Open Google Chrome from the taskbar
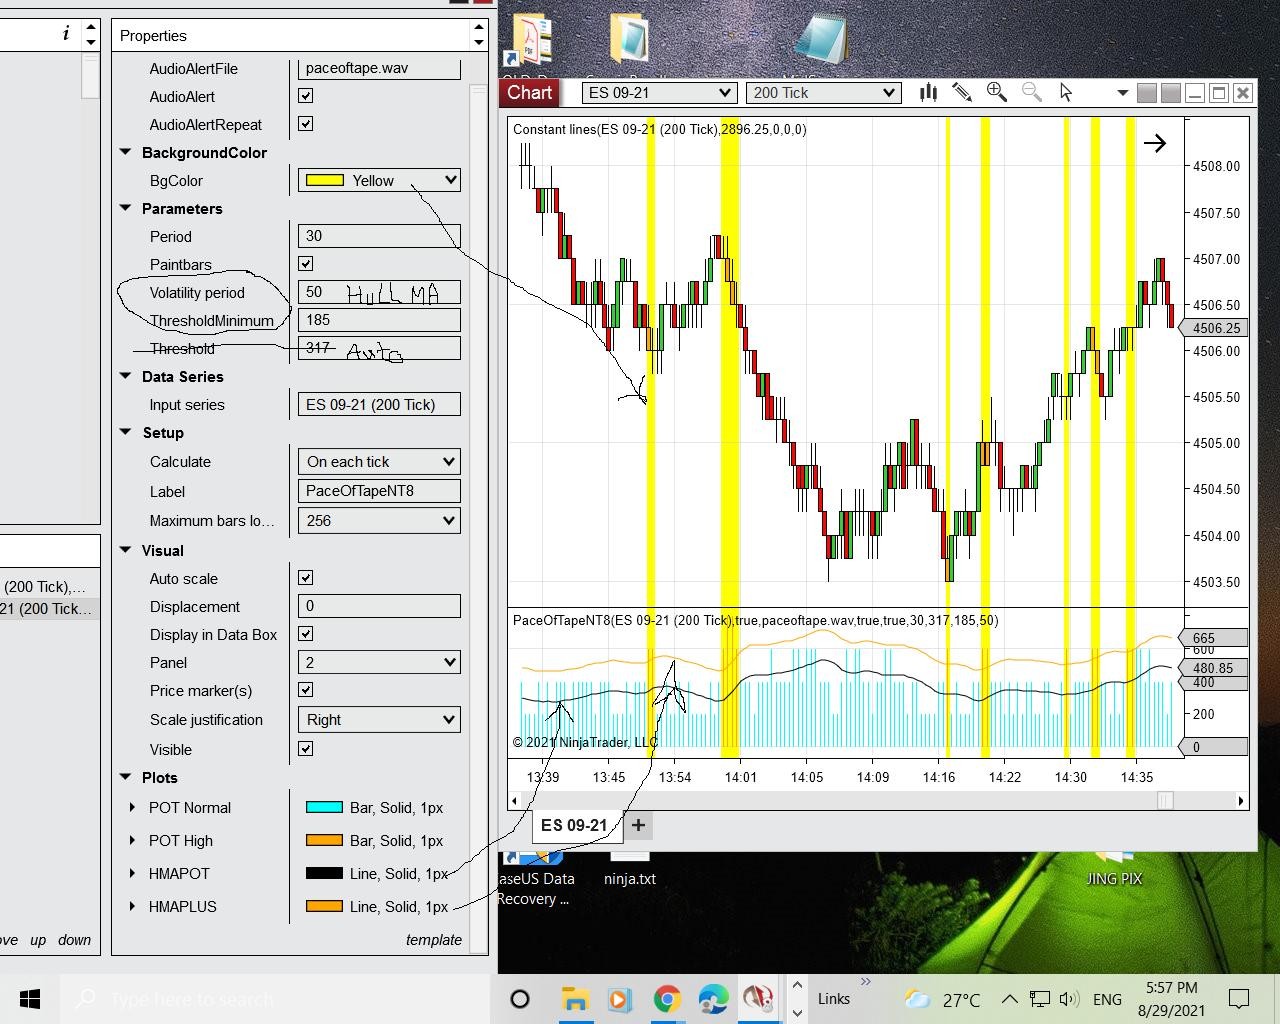 667,999
